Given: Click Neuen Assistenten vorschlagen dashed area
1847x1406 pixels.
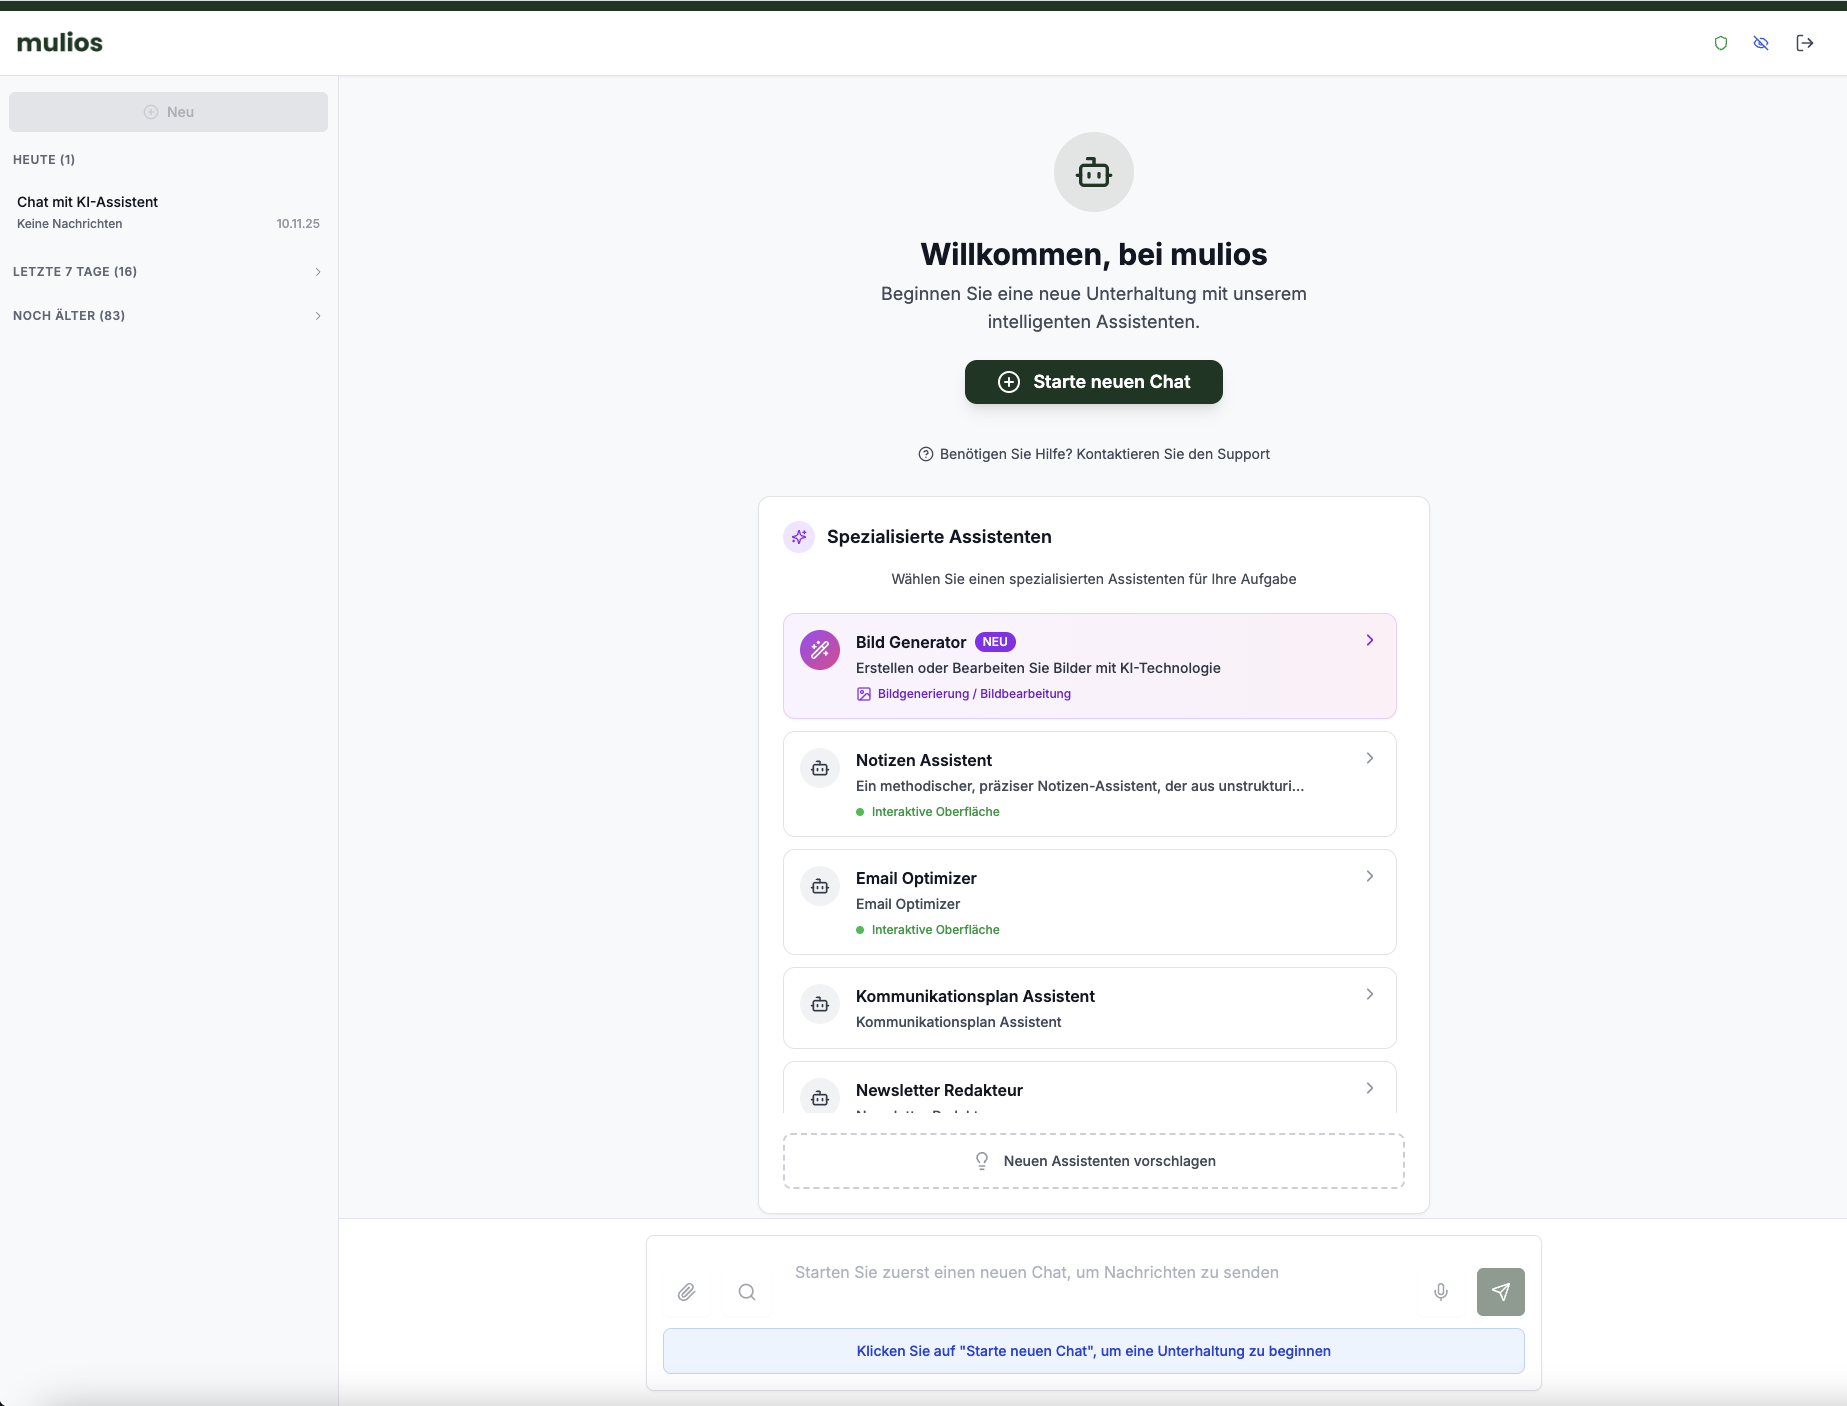Looking at the screenshot, I should pos(1093,1161).
